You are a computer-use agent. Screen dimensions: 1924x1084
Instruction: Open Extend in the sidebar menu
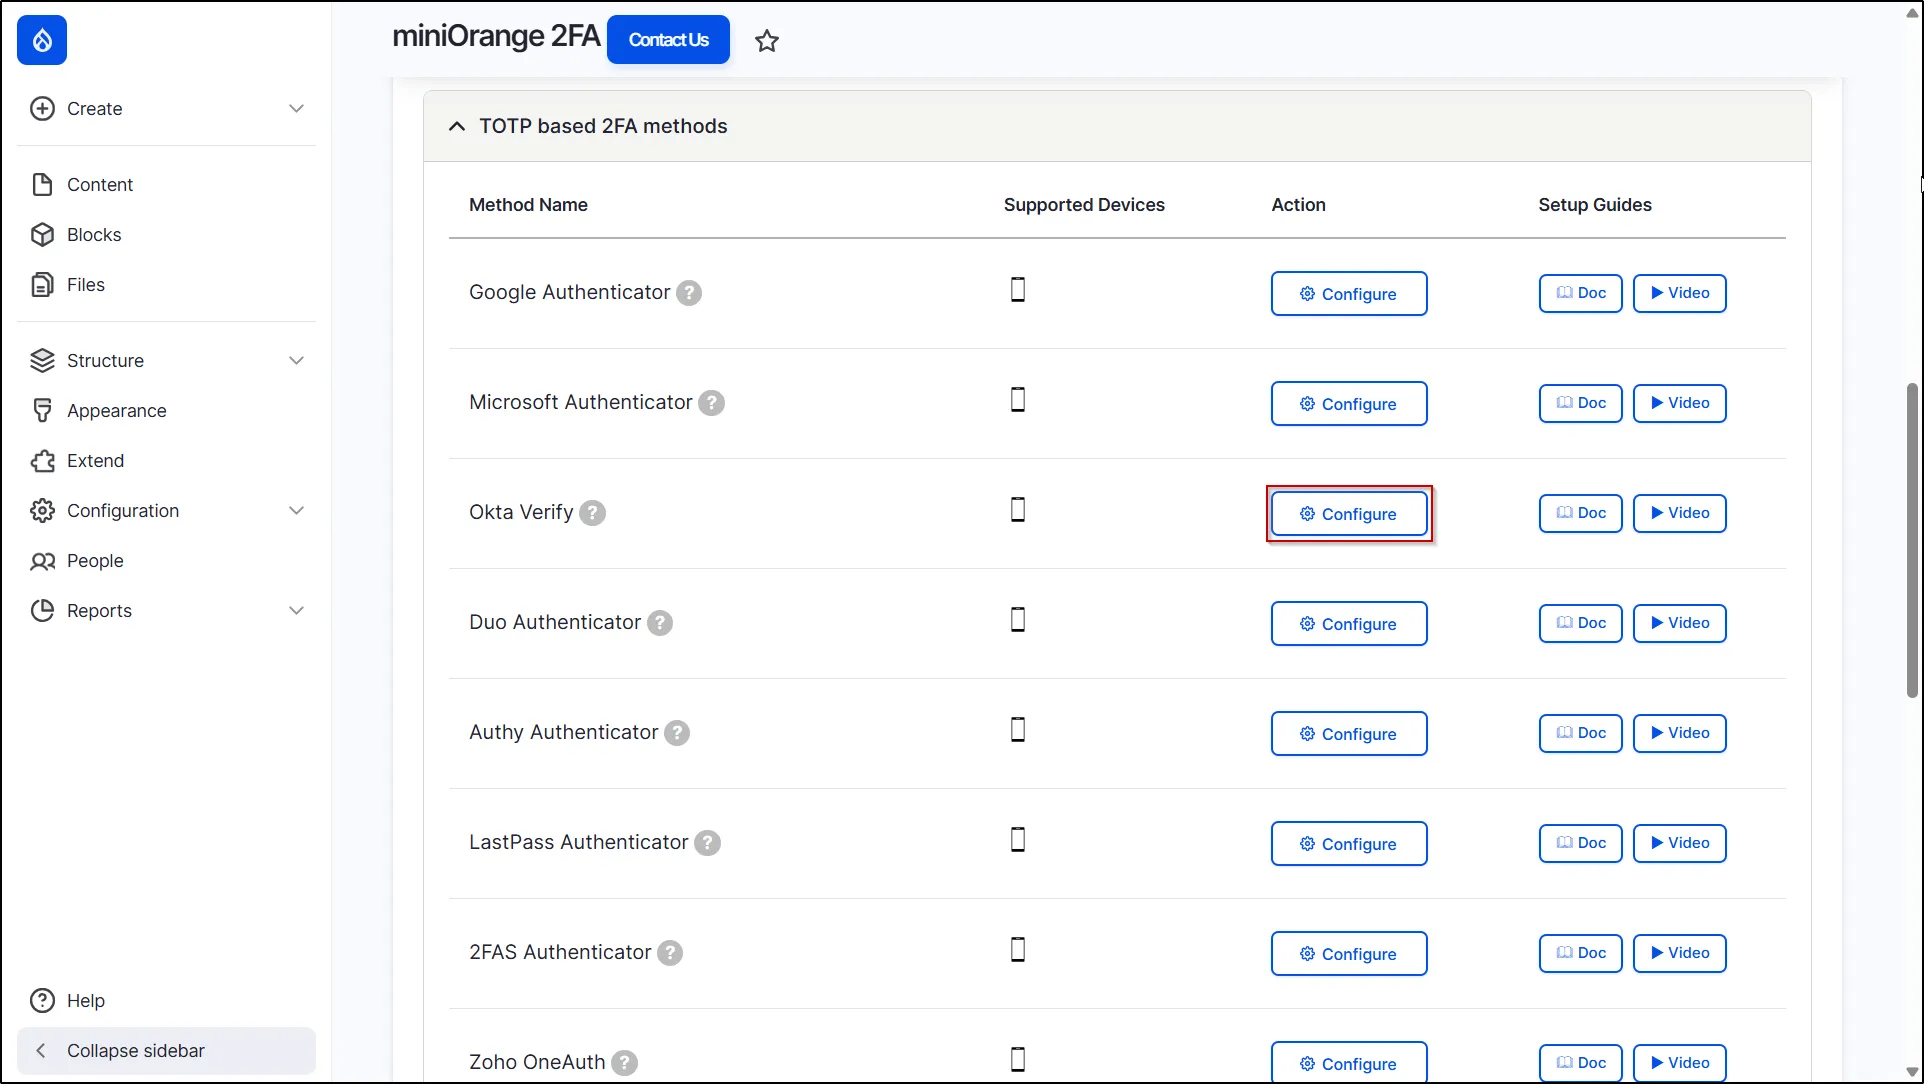pos(166,461)
